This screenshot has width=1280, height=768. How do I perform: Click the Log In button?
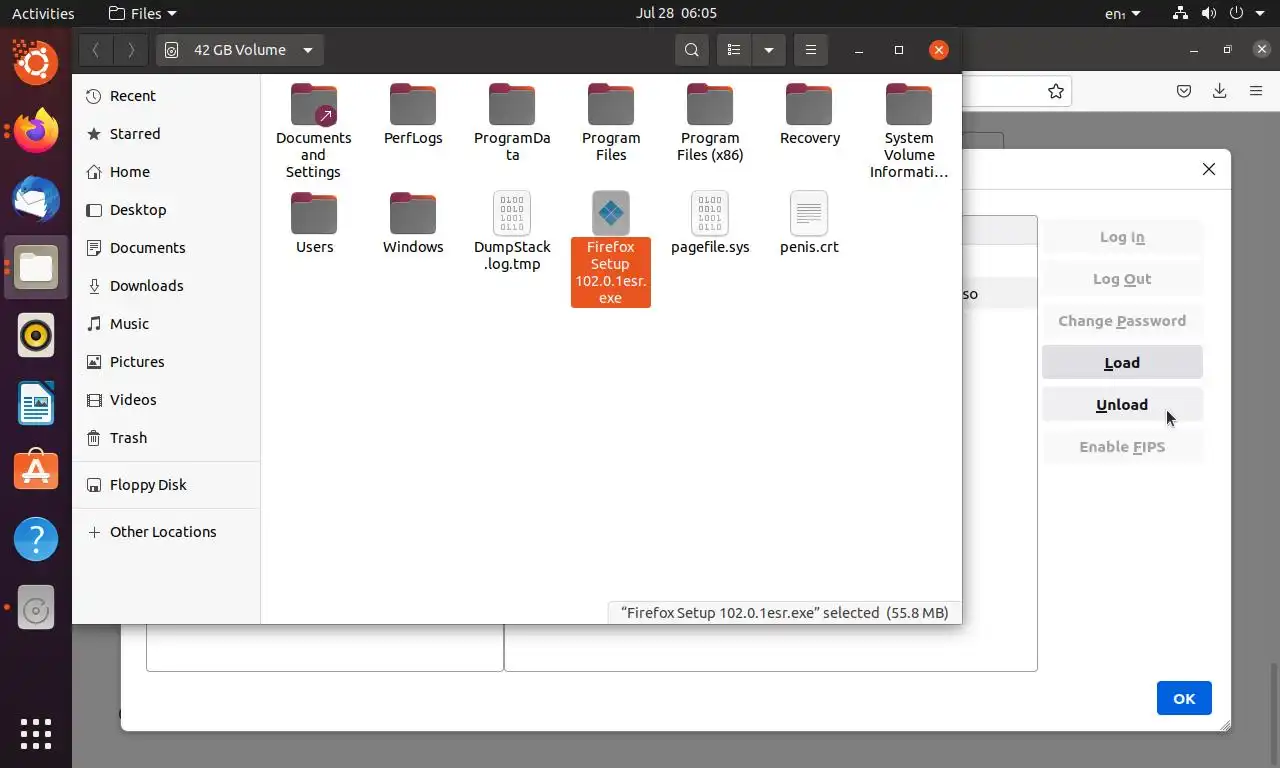point(1122,237)
